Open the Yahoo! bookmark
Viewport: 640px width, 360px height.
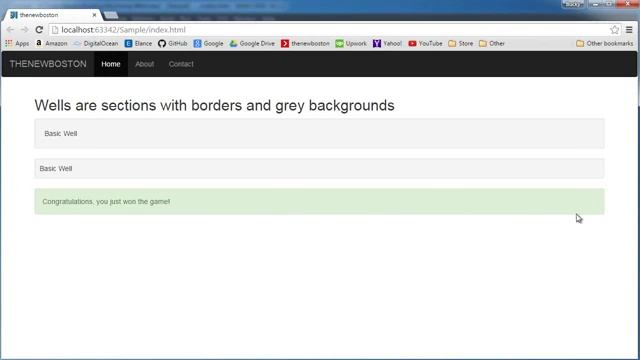(387, 43)
